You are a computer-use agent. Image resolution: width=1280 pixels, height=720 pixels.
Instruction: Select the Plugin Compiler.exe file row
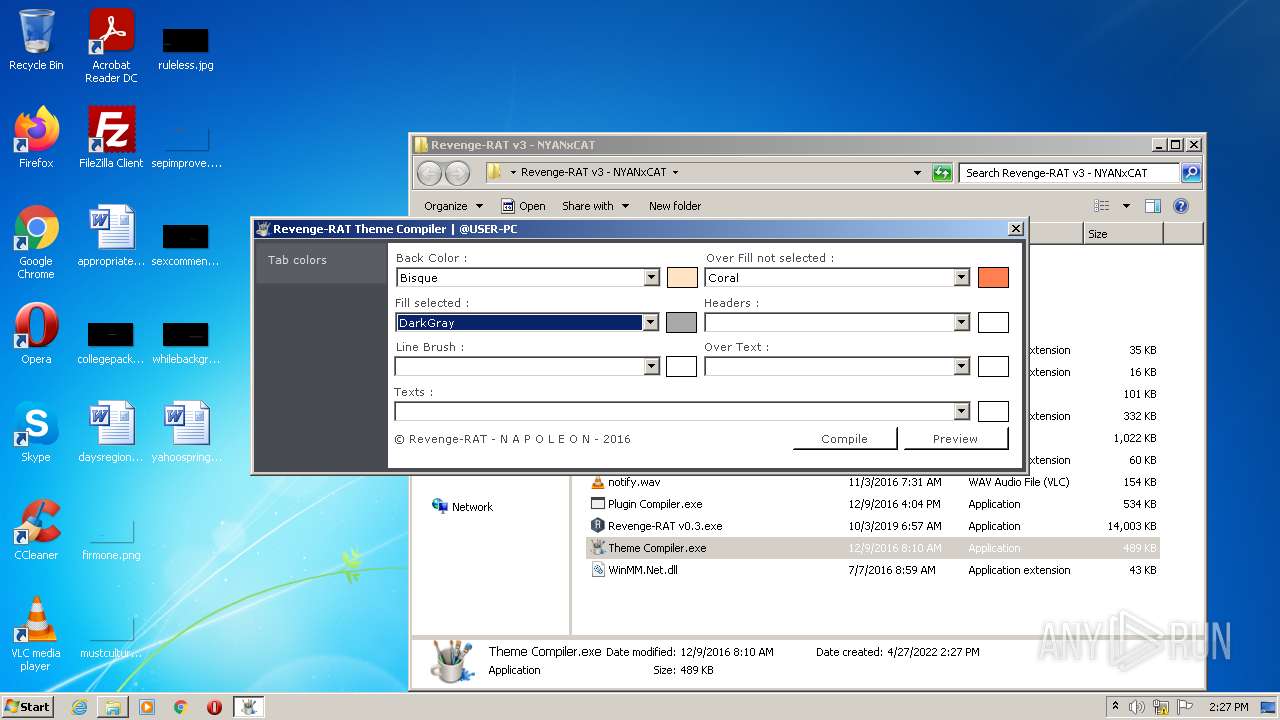[x=873, y=504]
